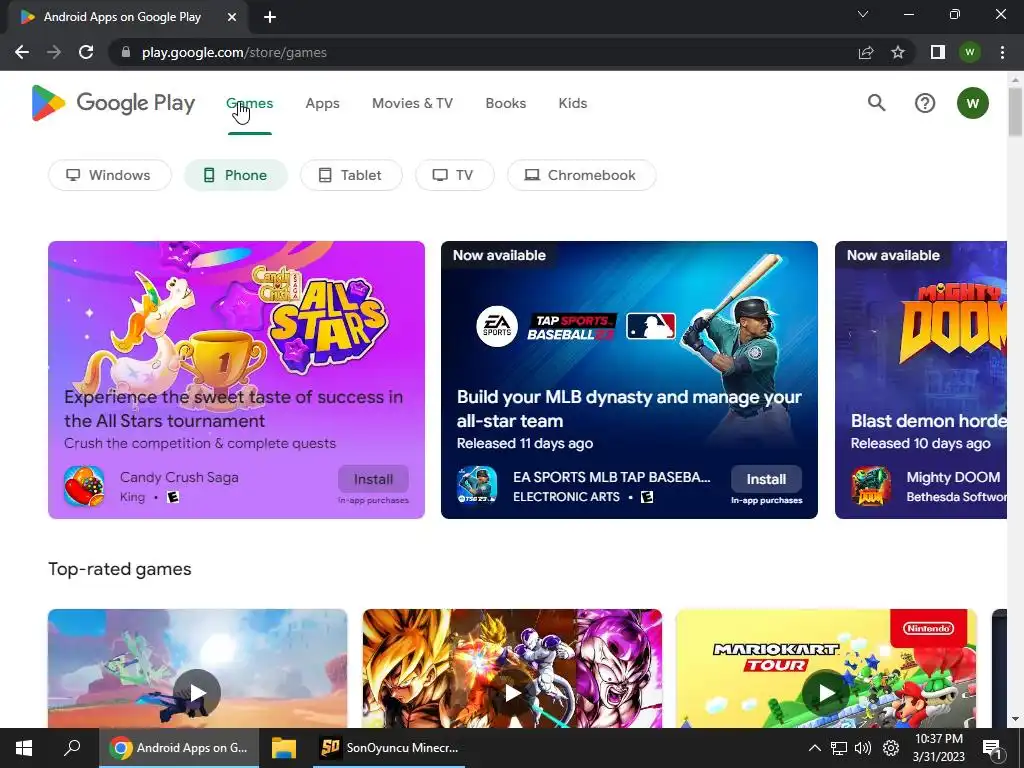This screenshot has height=768, width=1024.
Task: Bookmark this page with the star icon
Action: [898, 52]
